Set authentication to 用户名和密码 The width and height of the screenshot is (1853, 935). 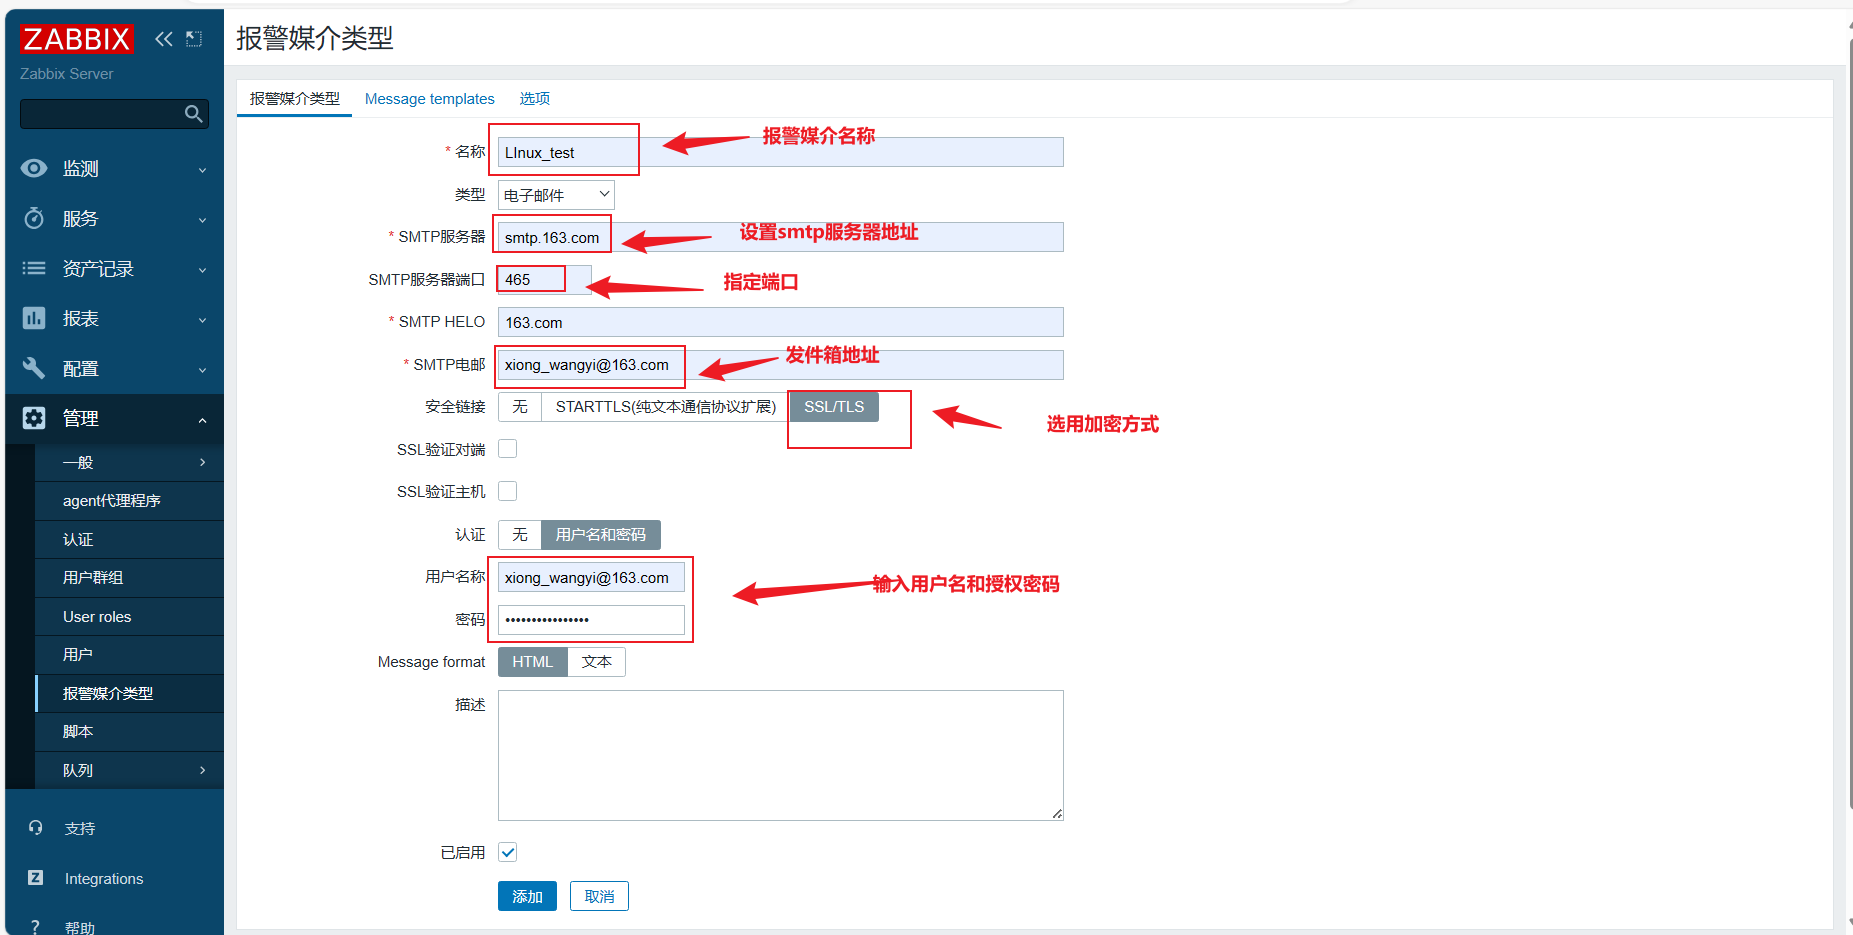click(601, 535)
